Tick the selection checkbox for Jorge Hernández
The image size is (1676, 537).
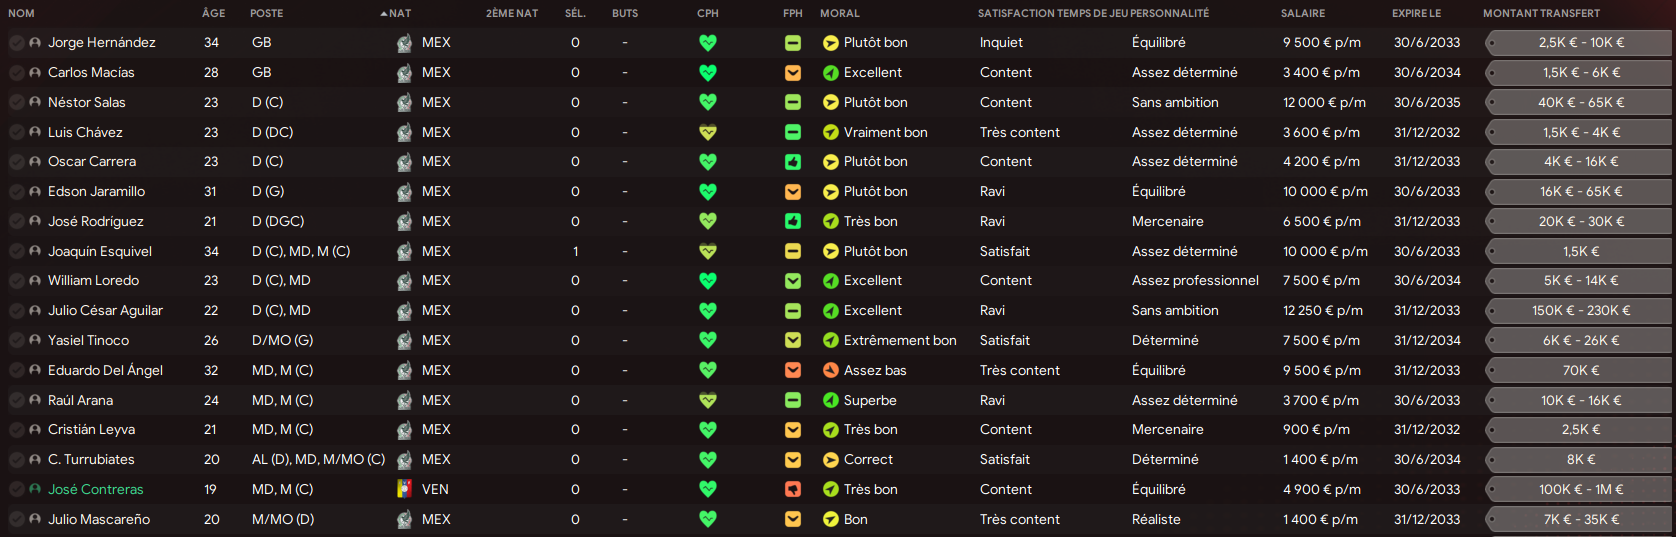click(16, 43)
